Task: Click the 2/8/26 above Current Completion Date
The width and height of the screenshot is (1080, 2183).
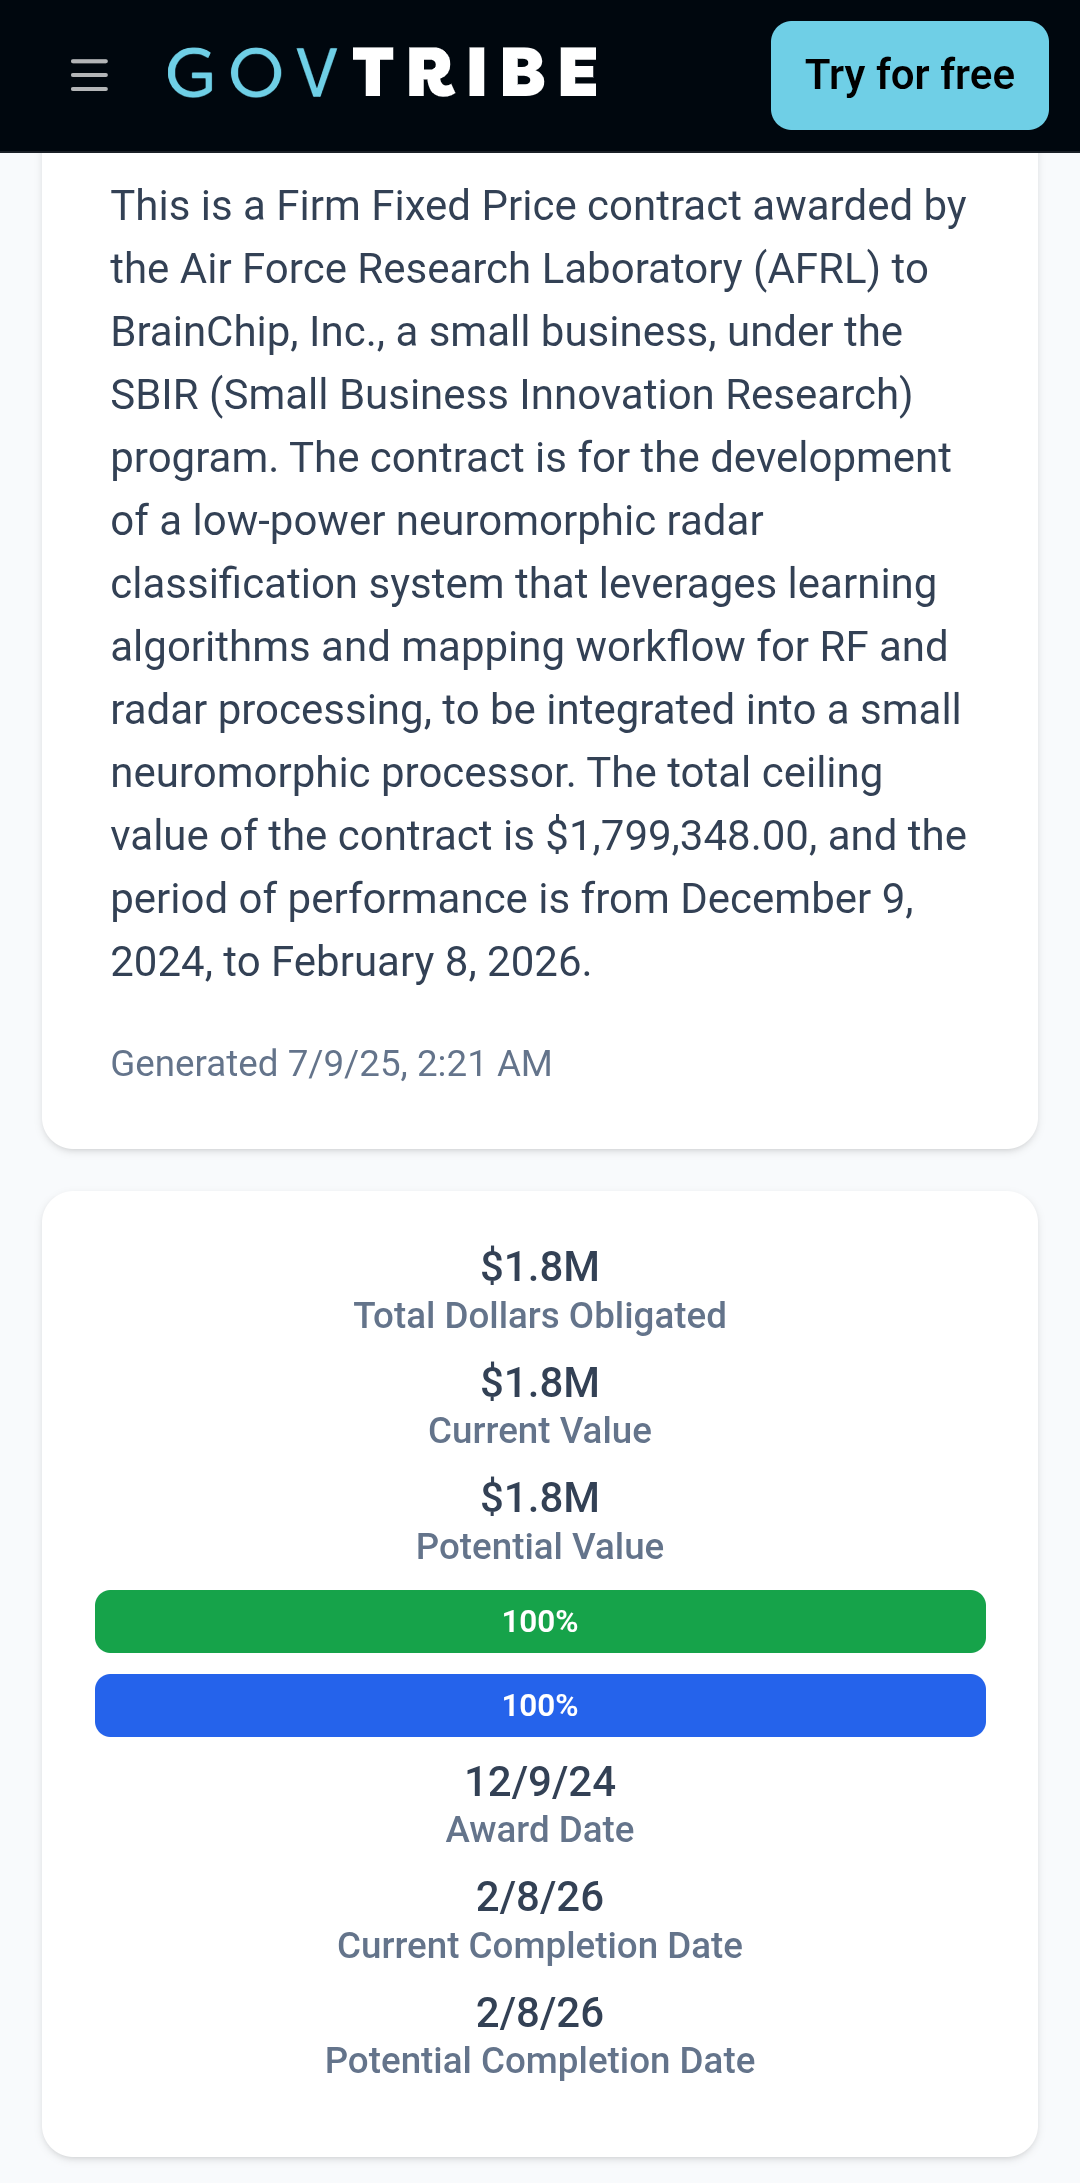Action: coord(540,1897)
